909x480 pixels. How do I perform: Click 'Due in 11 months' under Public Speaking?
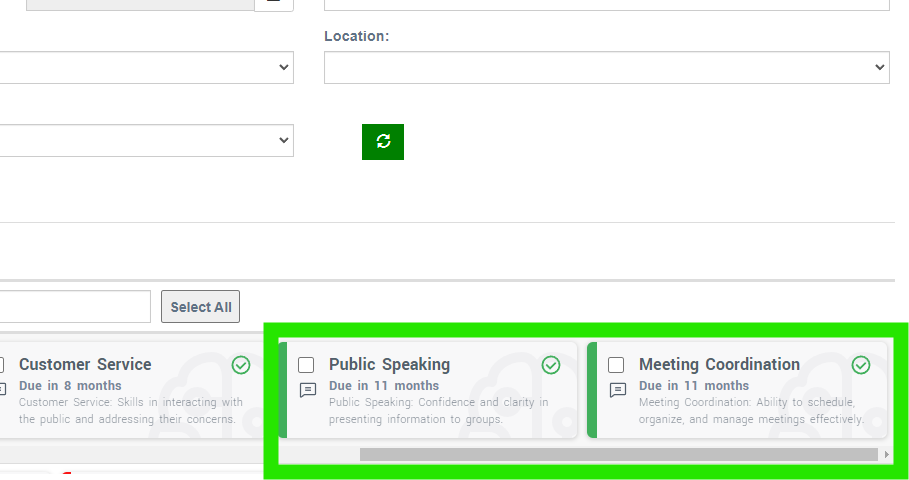point(384,386)
